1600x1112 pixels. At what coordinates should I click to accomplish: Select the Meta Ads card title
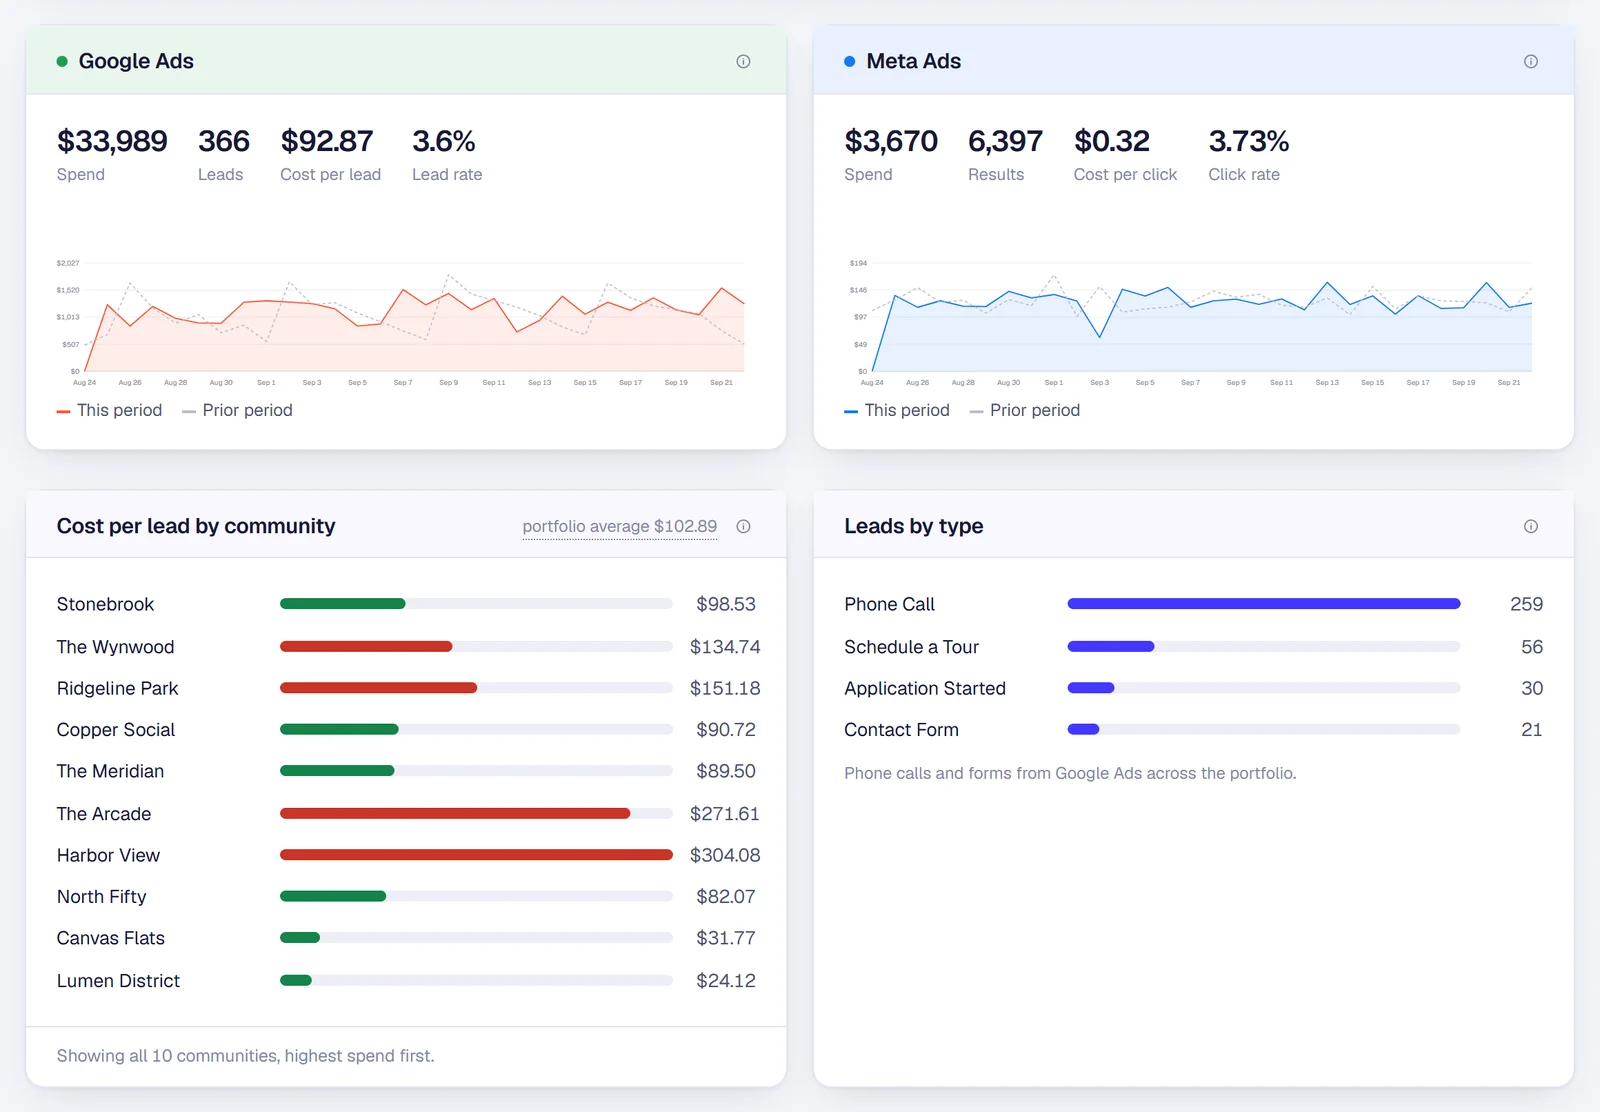[x=913, y=61]
